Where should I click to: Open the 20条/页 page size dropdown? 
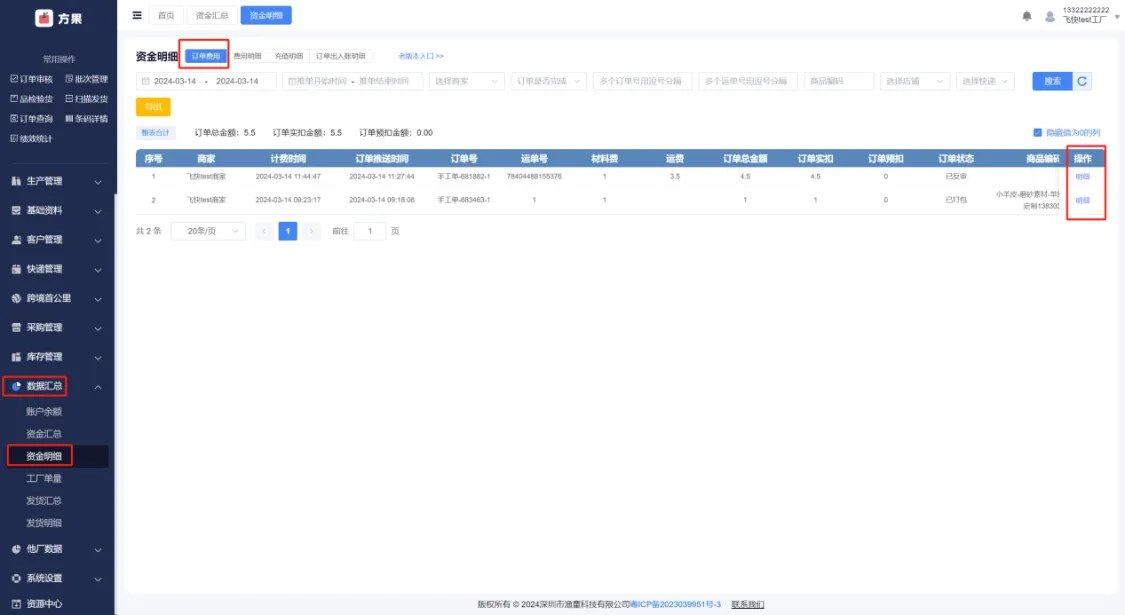tap(208, 231)
